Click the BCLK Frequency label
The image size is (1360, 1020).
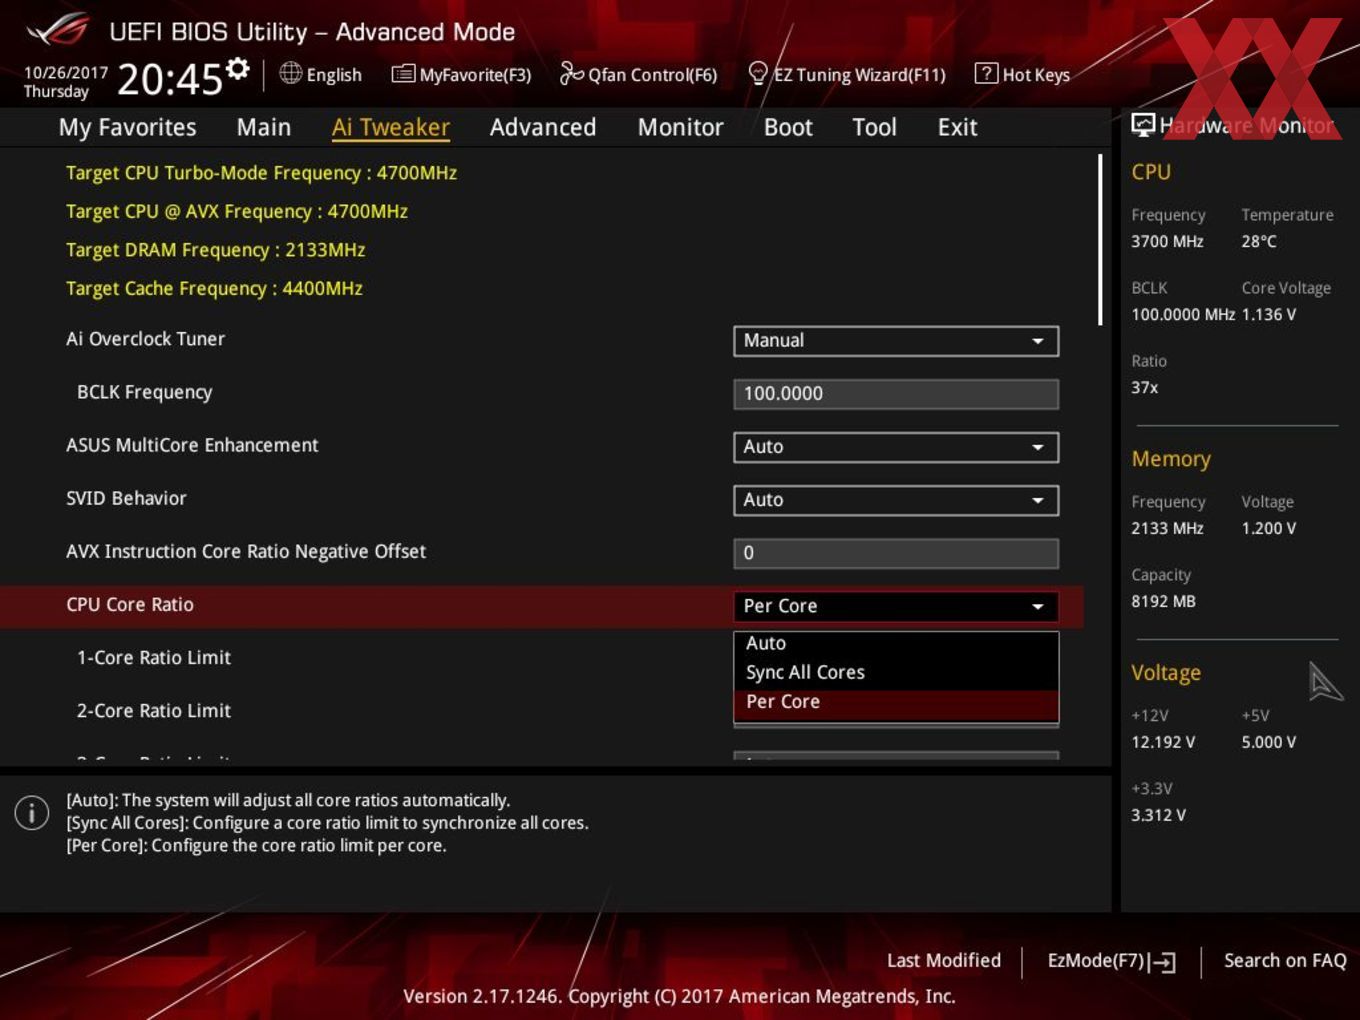click(145, 392)
